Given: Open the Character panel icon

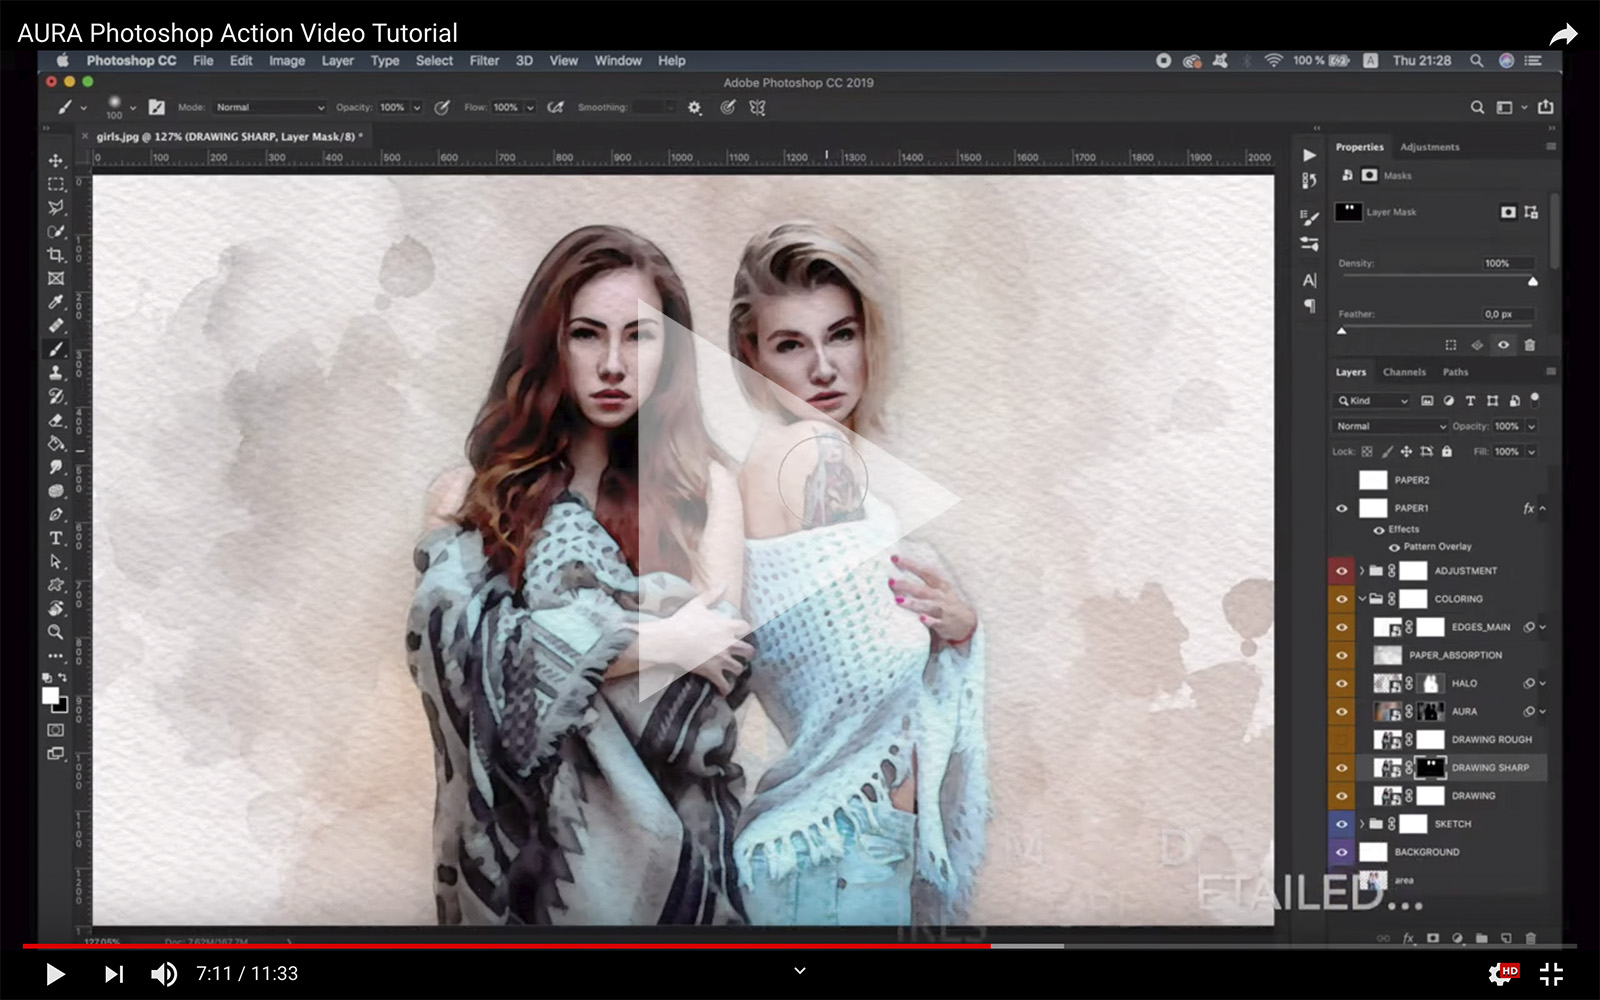Looking at the screenshot, I should click(1309, 281).
